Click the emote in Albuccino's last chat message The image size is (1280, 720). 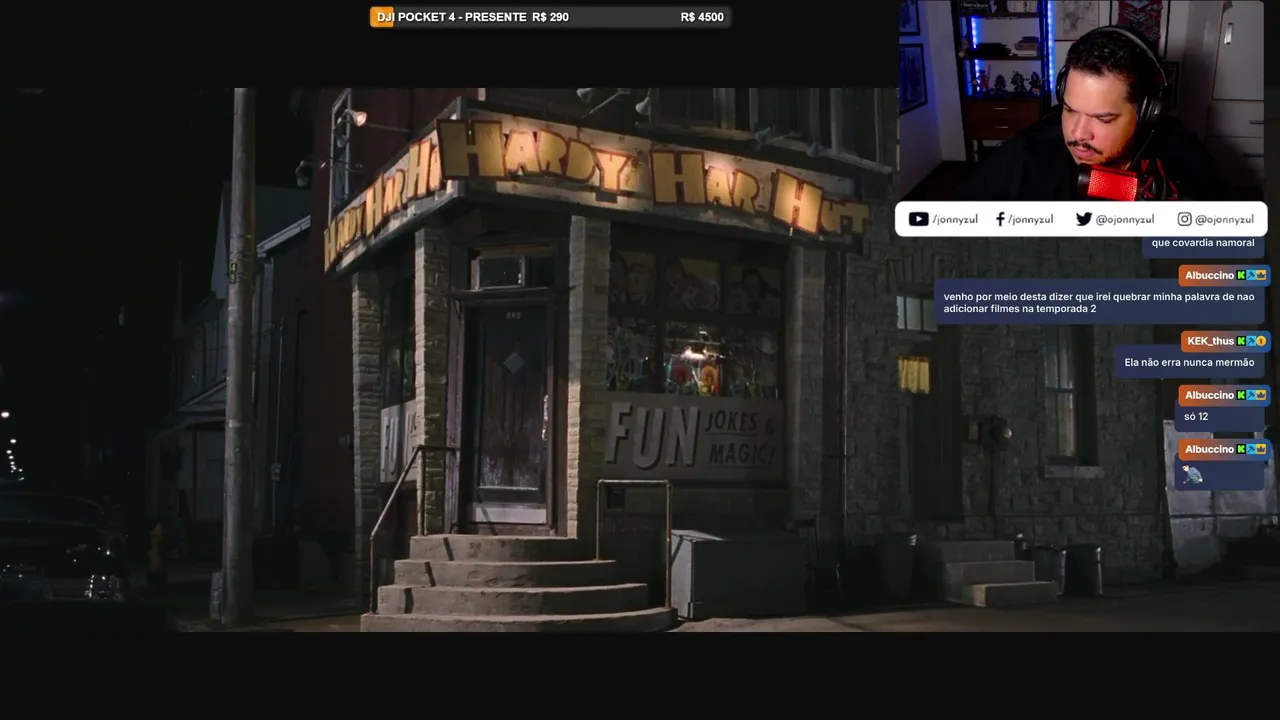coord(1192,474)
